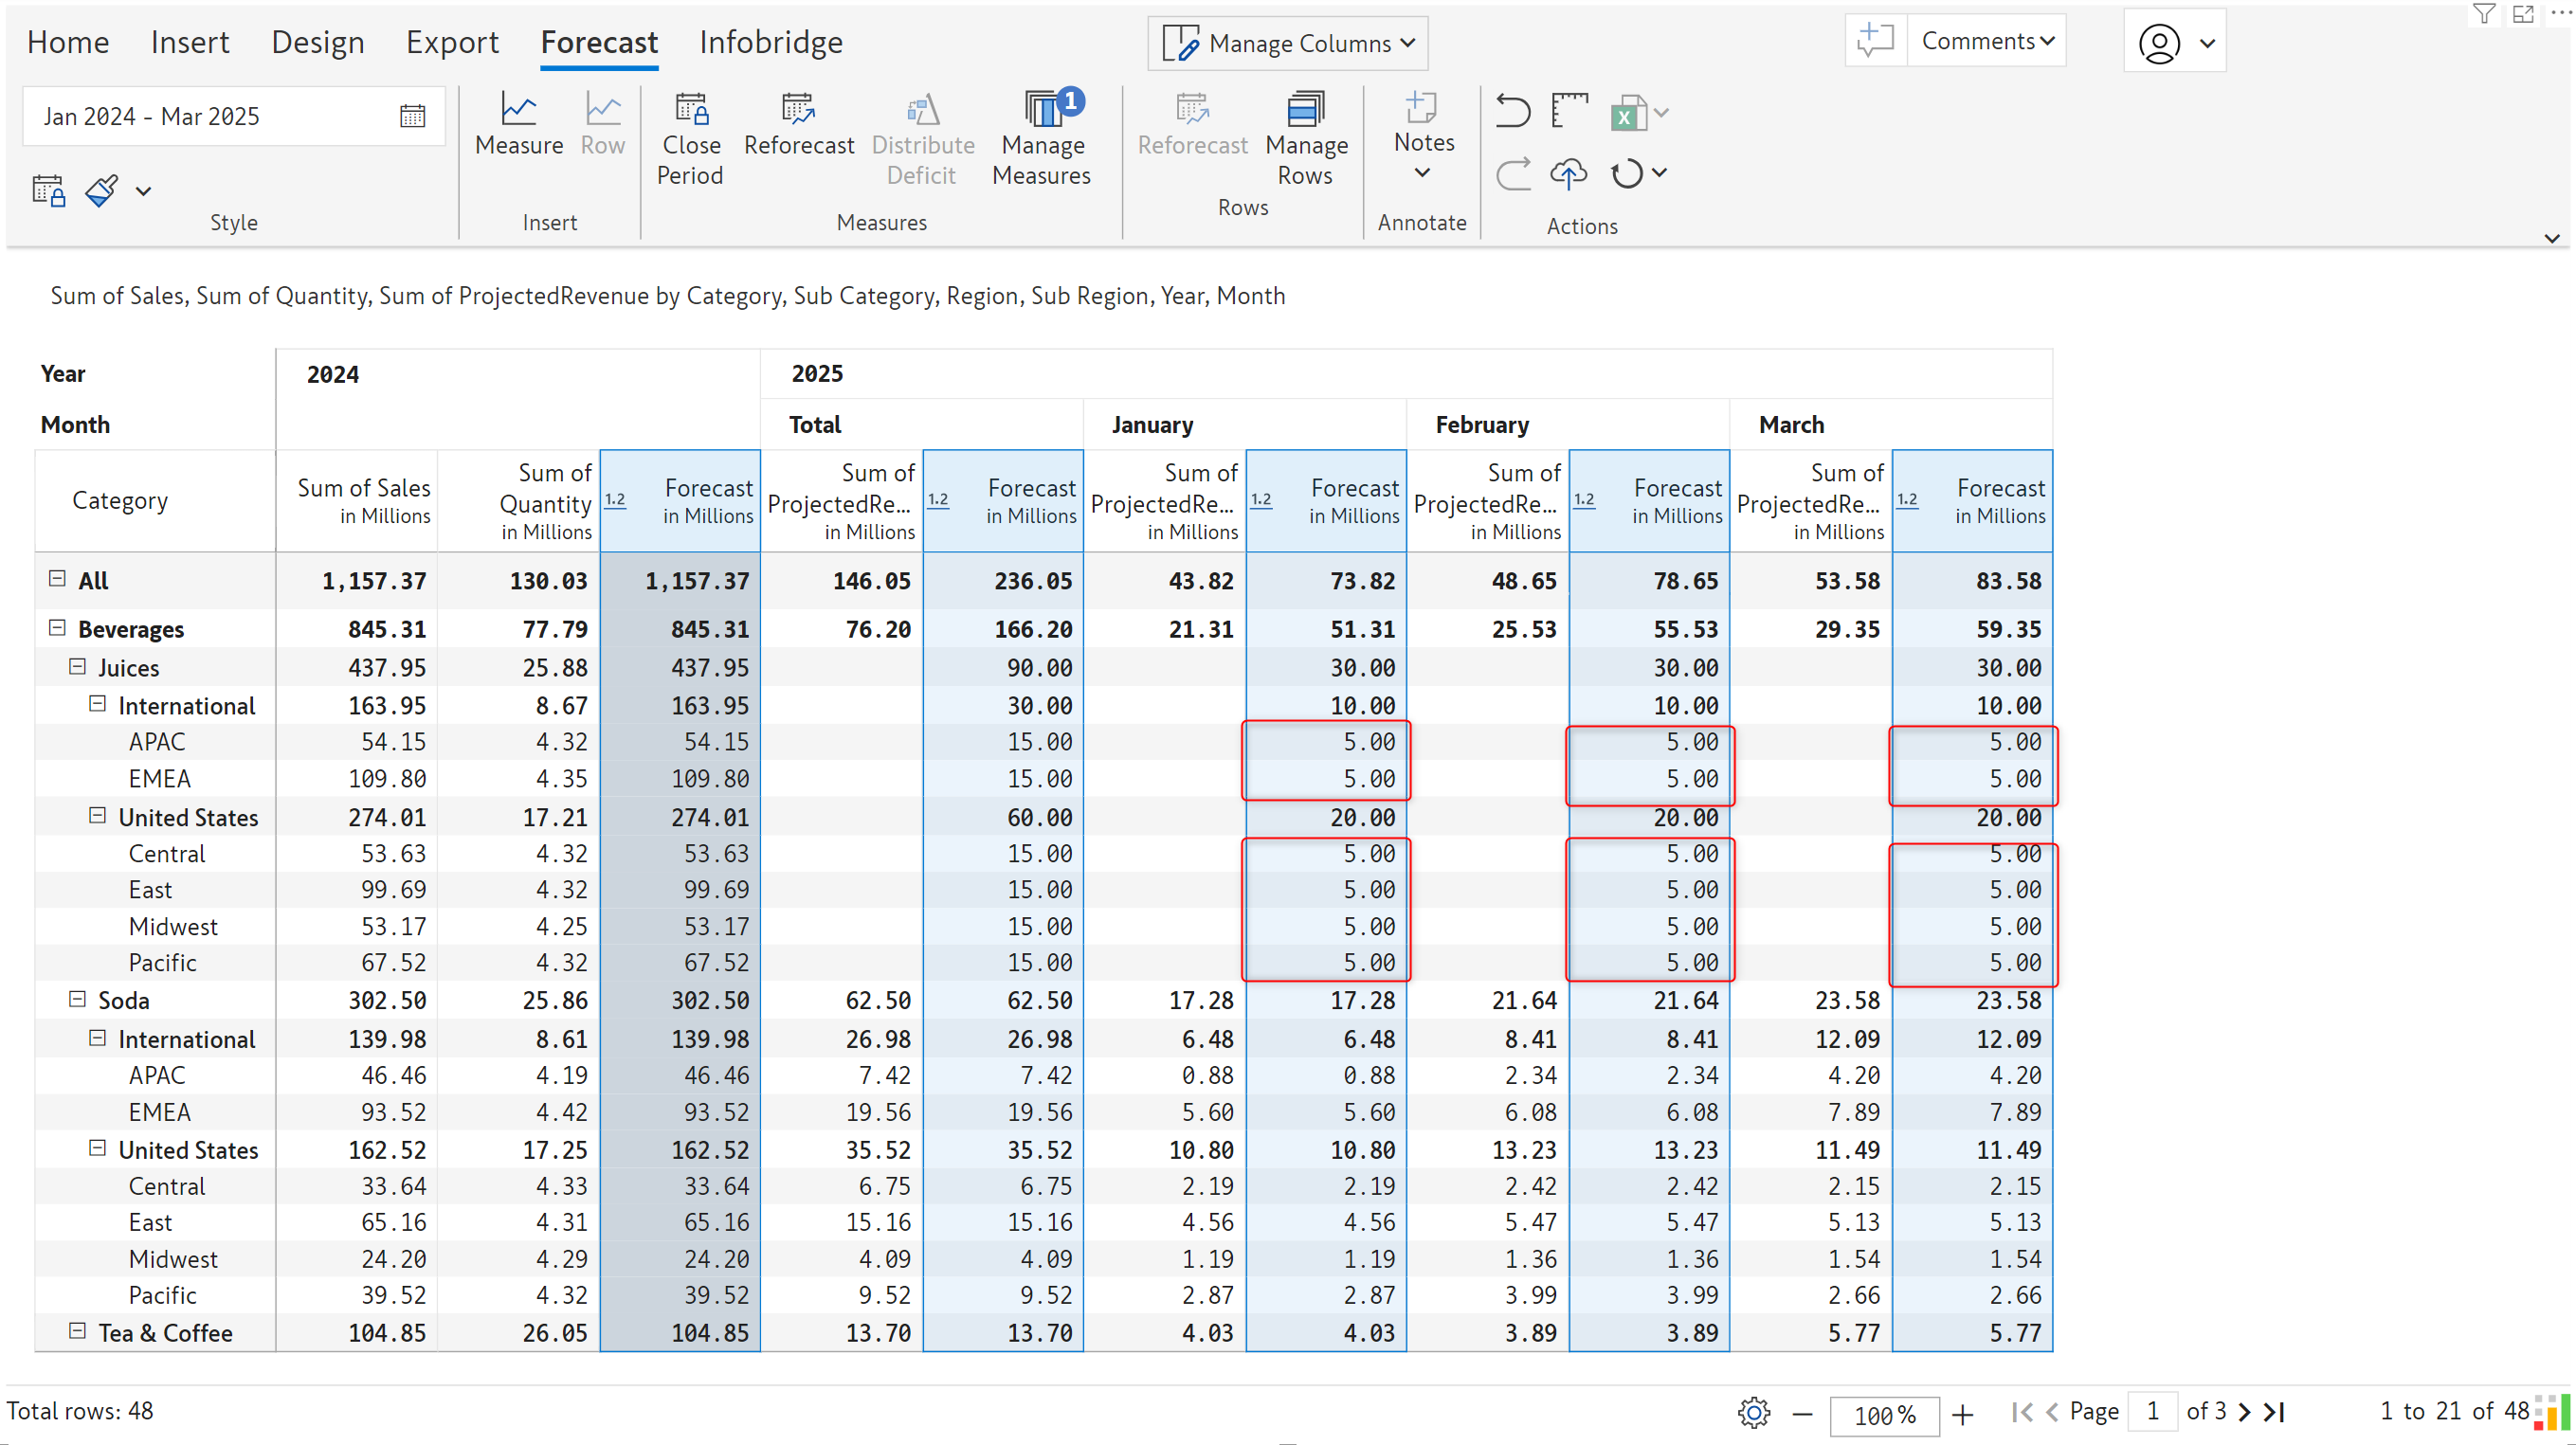Click the date range field Jan 2024 - Mar 2025

click(234, 116)
